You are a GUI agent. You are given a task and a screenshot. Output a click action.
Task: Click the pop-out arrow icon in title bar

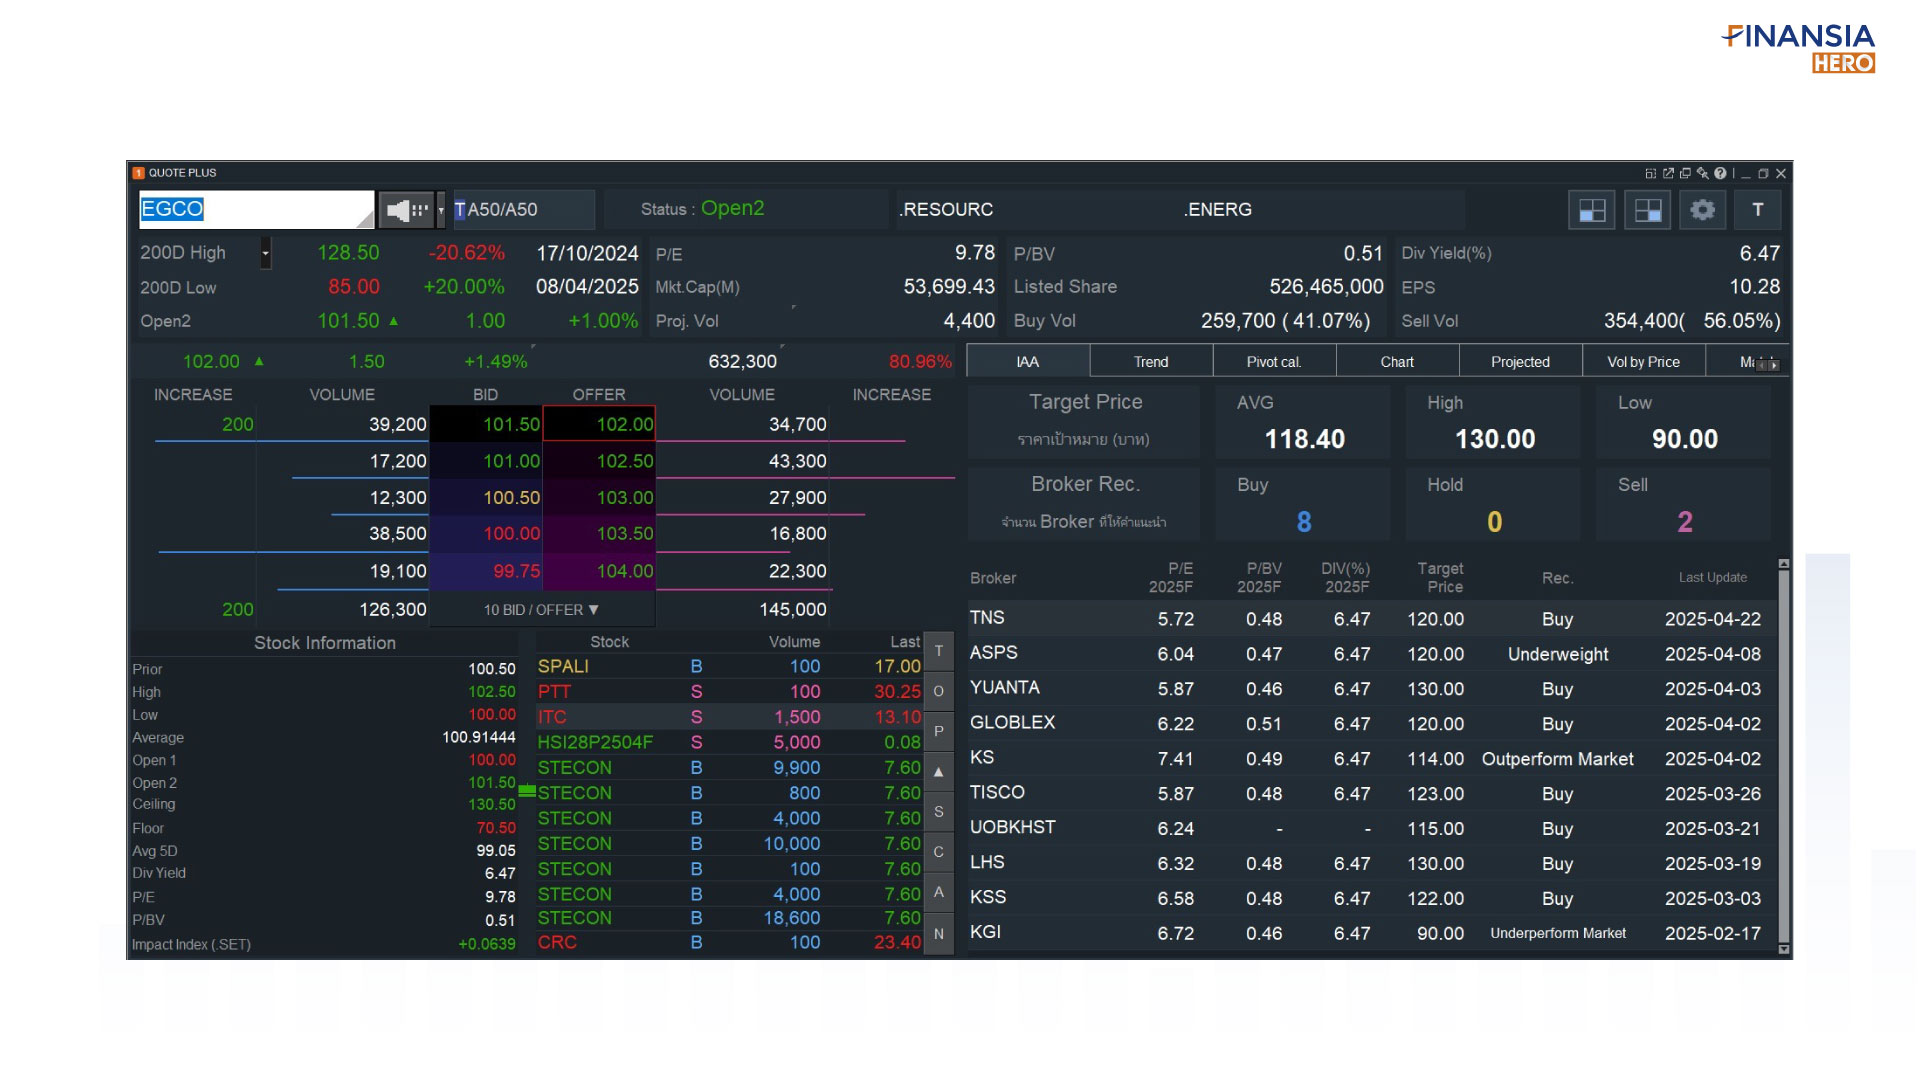pos(1668,173)
